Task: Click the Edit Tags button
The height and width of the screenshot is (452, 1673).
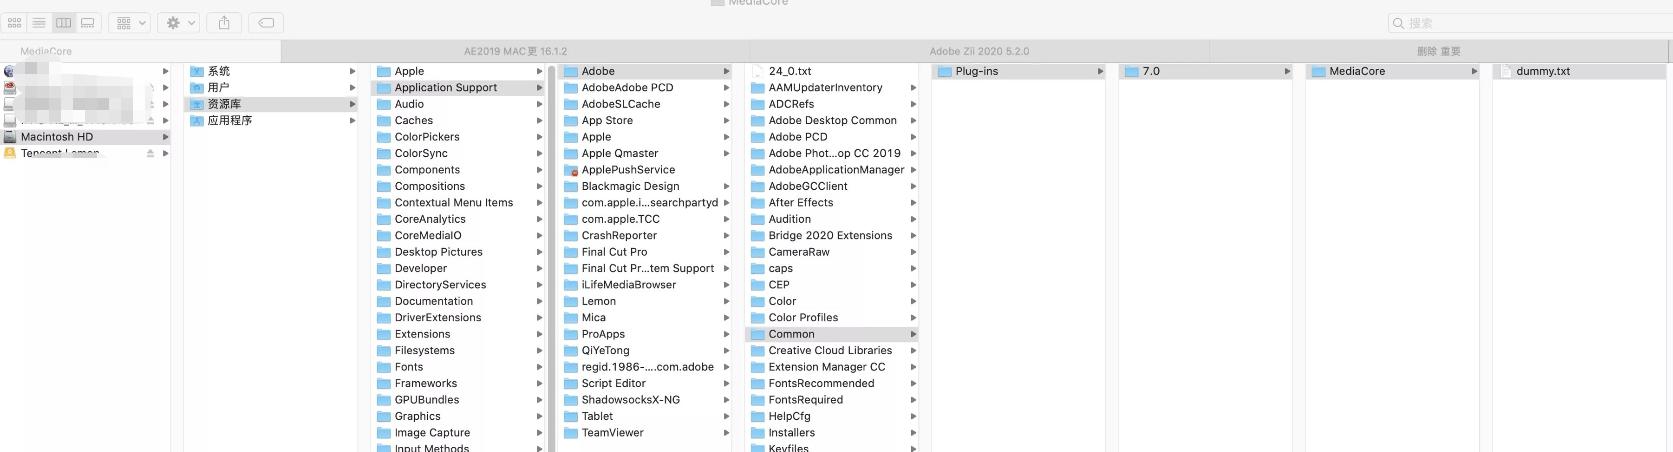Action: pos(266,22)
